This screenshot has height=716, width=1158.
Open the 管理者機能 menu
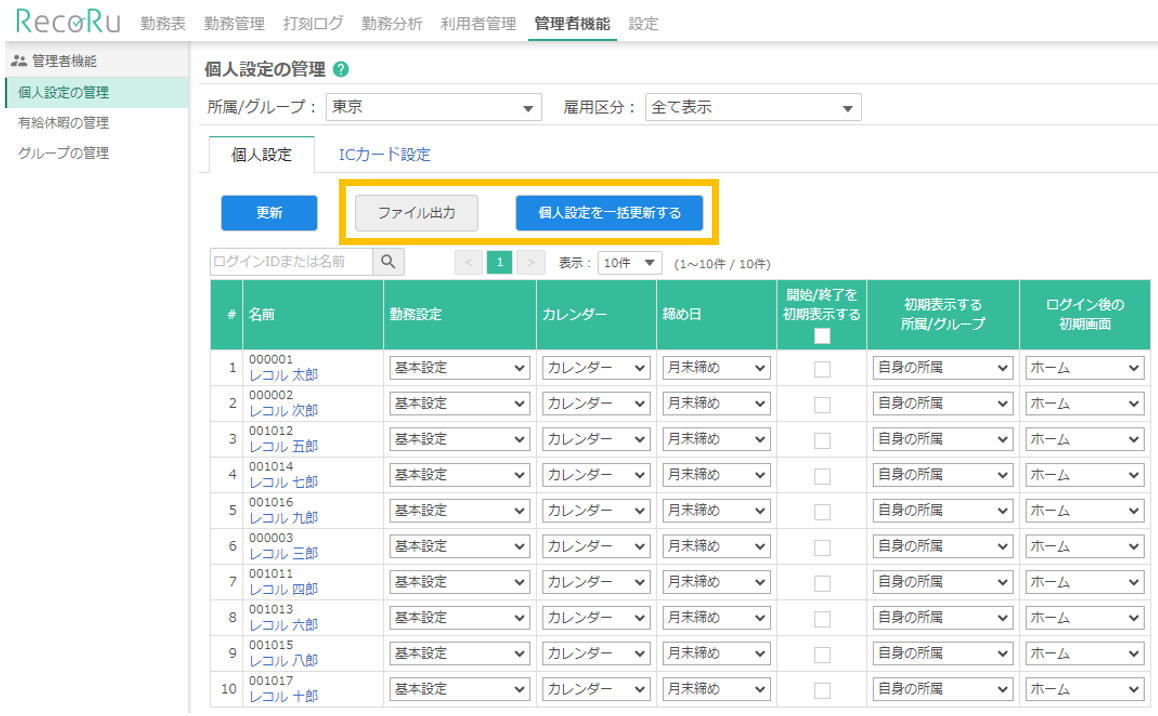coord(572,24)
